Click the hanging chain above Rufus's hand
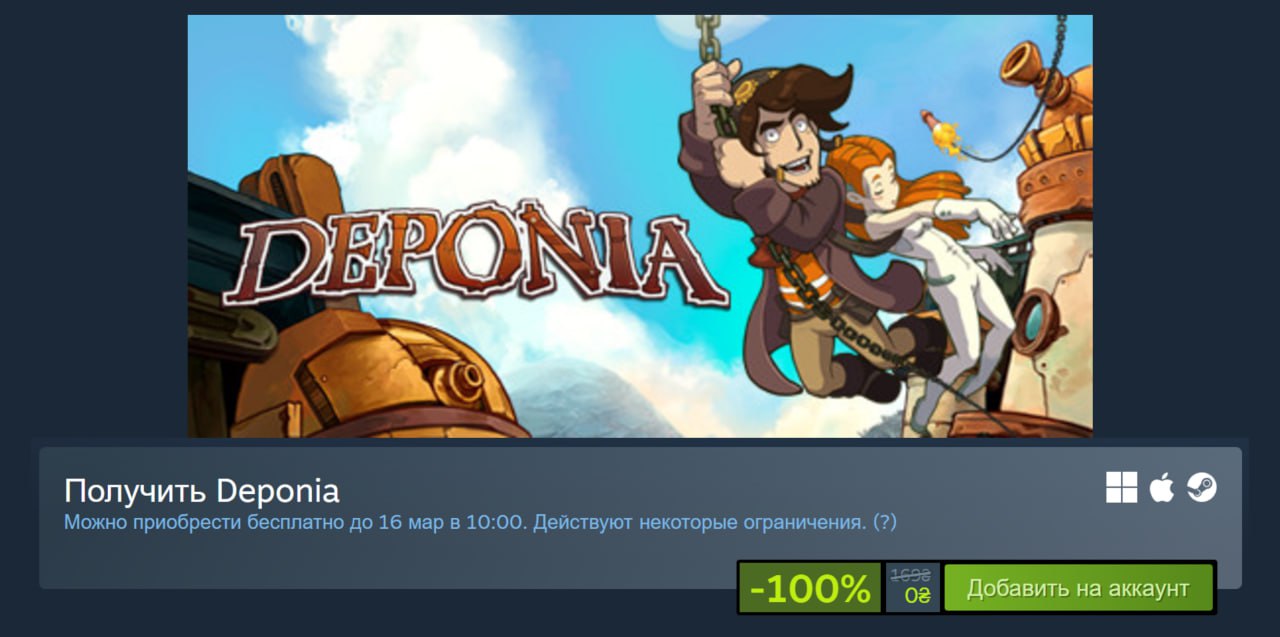Viewport: 1280px width, 637px height. [708, 37]
